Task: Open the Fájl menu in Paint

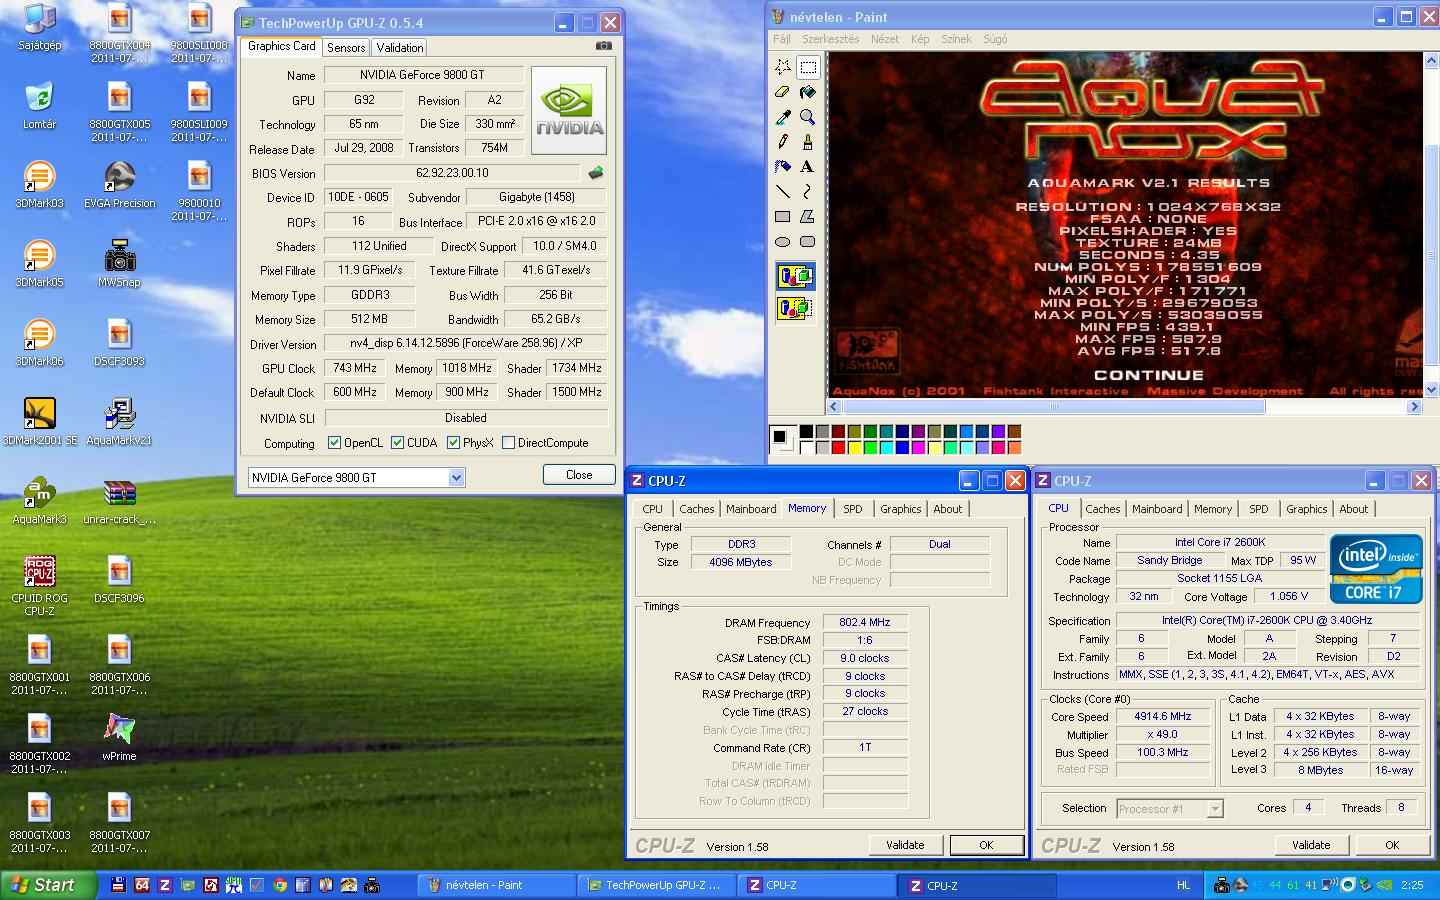Action: click(781, 39)
